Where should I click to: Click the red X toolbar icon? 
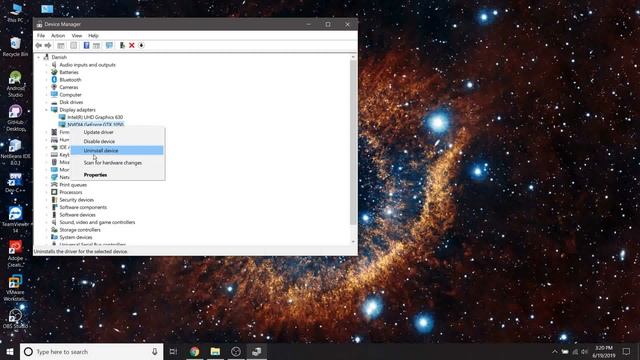[132, 45]
